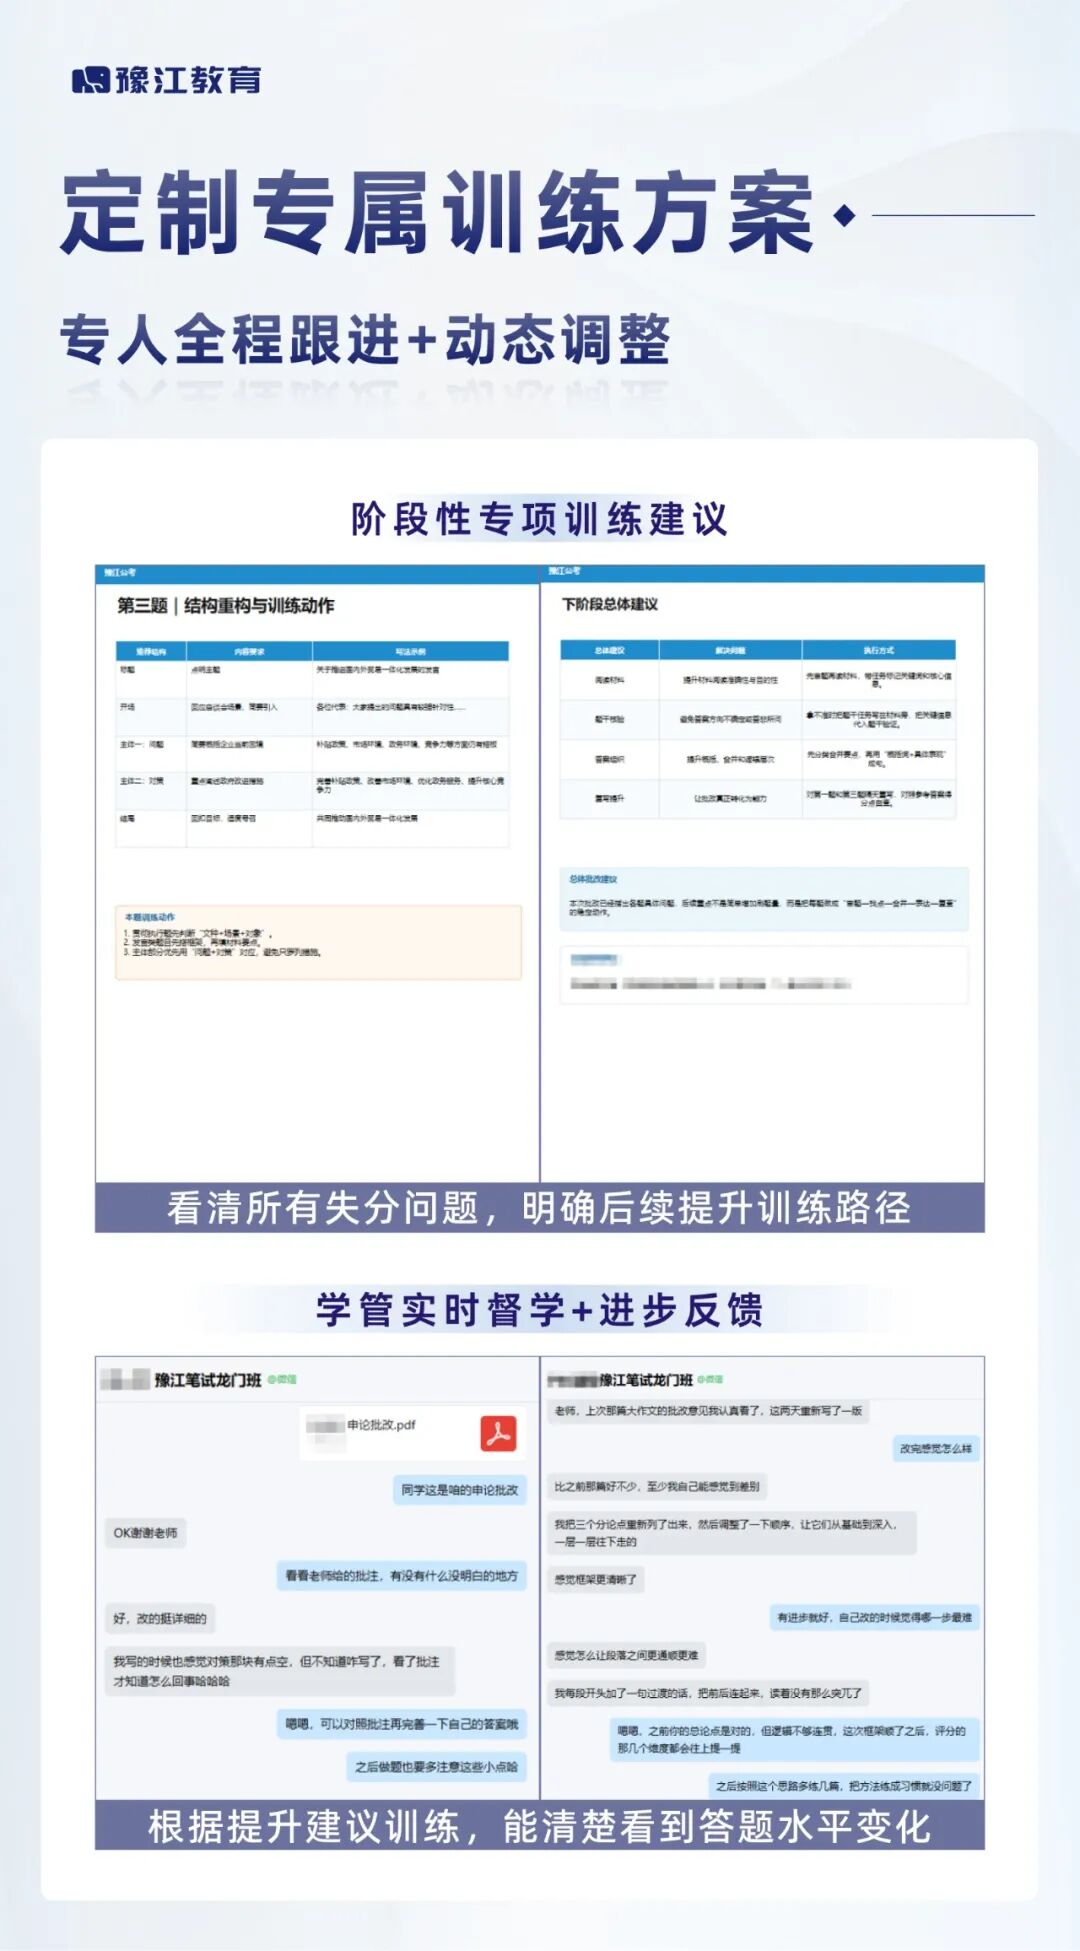Click left chat title 豫江笔试龙门班
This screenshot has height=1951, width=1080.
pyautogui.click(x=207, y=1380)
